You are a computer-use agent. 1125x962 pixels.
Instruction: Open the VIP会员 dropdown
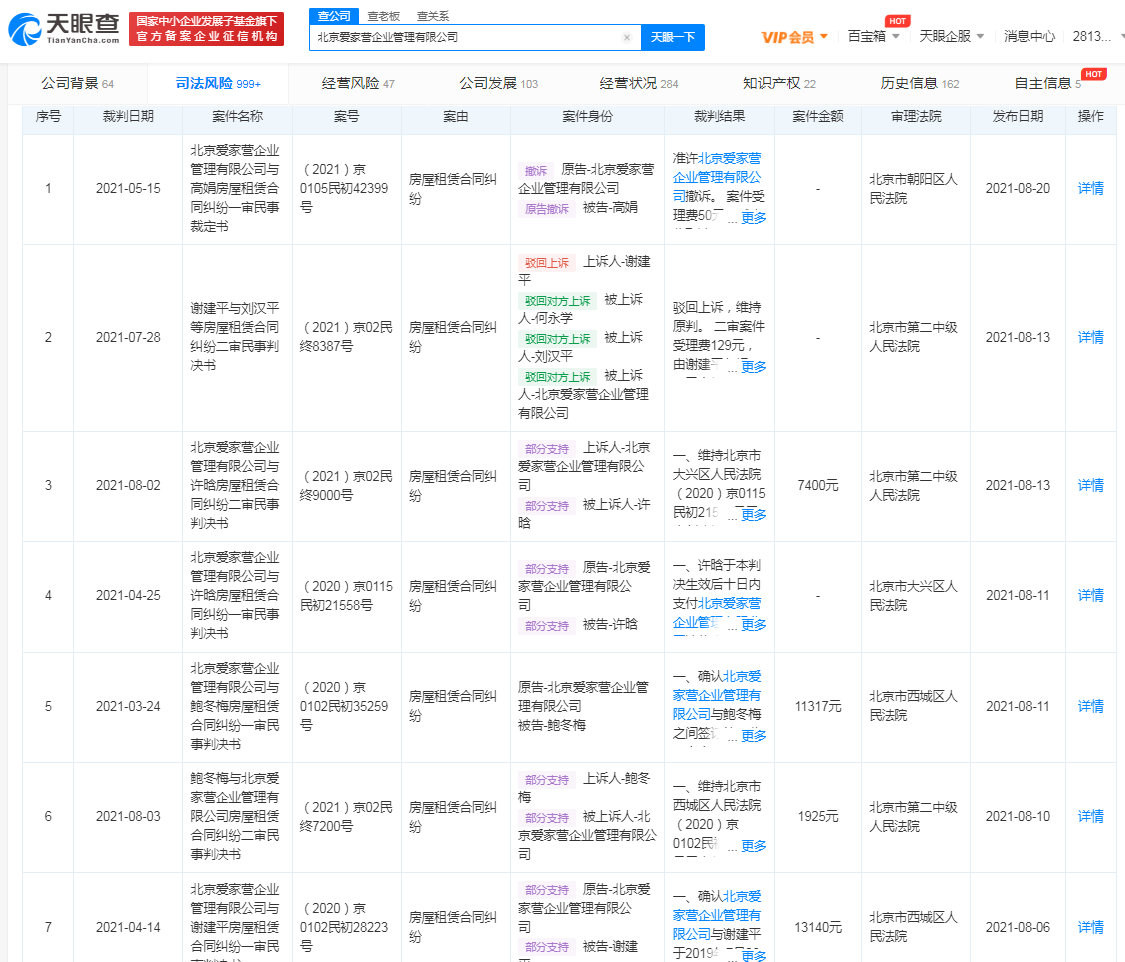[794, 37]
